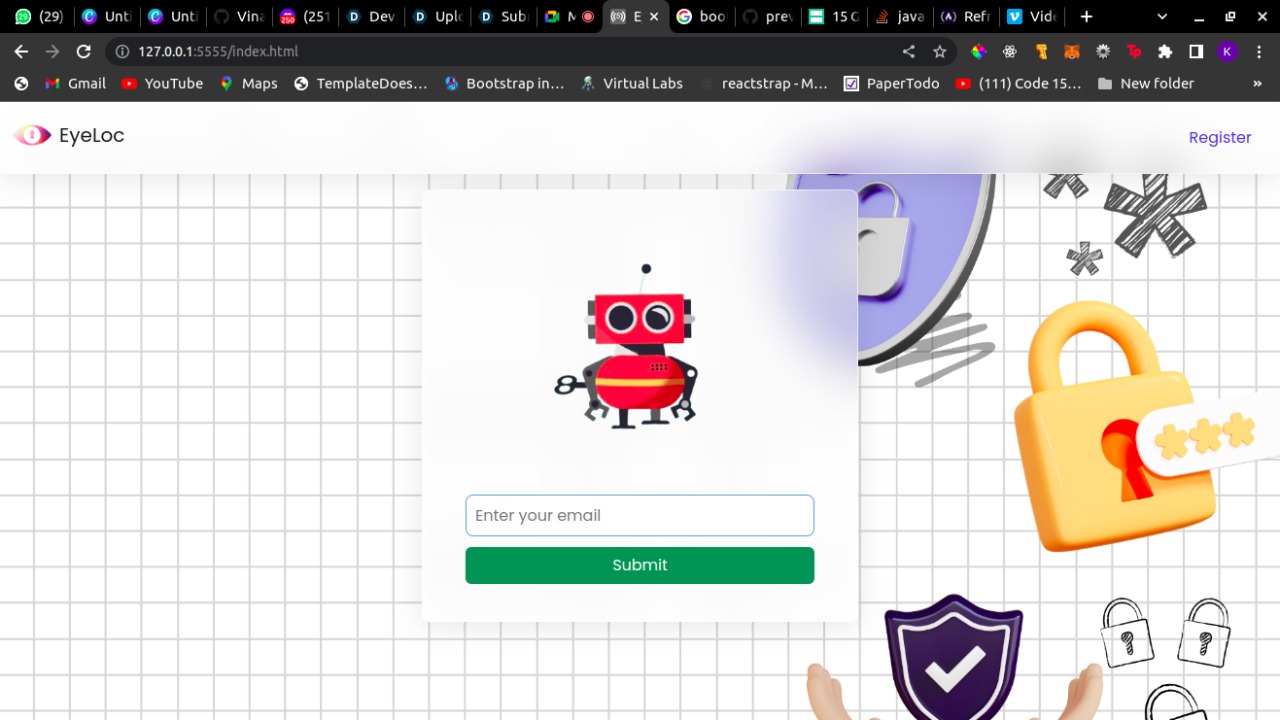Click the address bar URL

coord(218,51)
